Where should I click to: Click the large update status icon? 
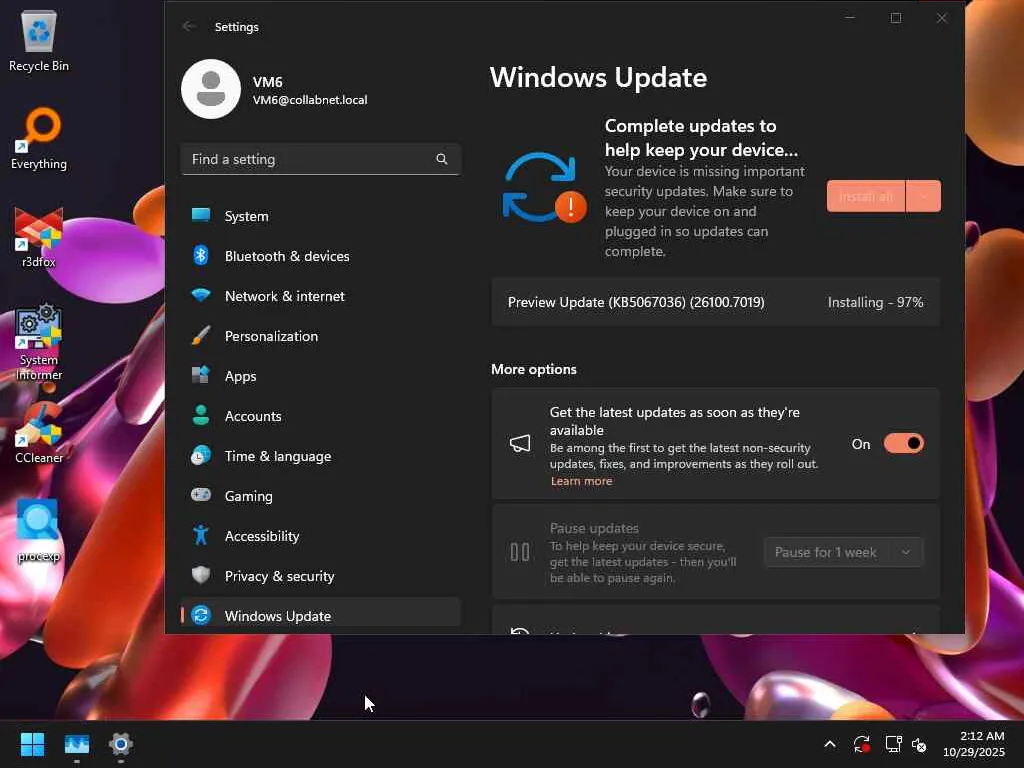544,188
